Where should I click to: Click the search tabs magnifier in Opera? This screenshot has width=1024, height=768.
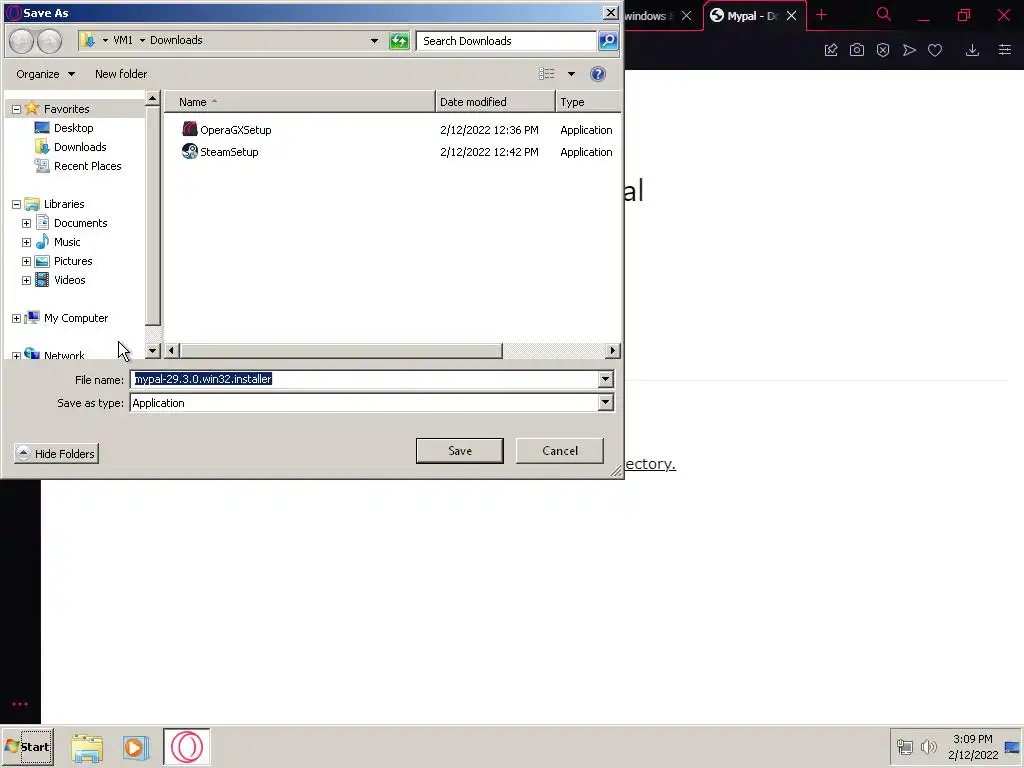pyautogui.click(x=884, y=14)
